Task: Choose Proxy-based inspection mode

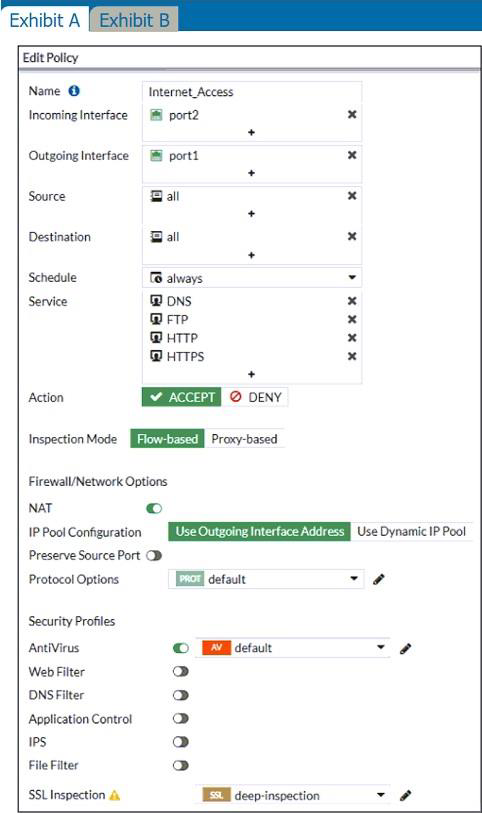Action: 244,439
